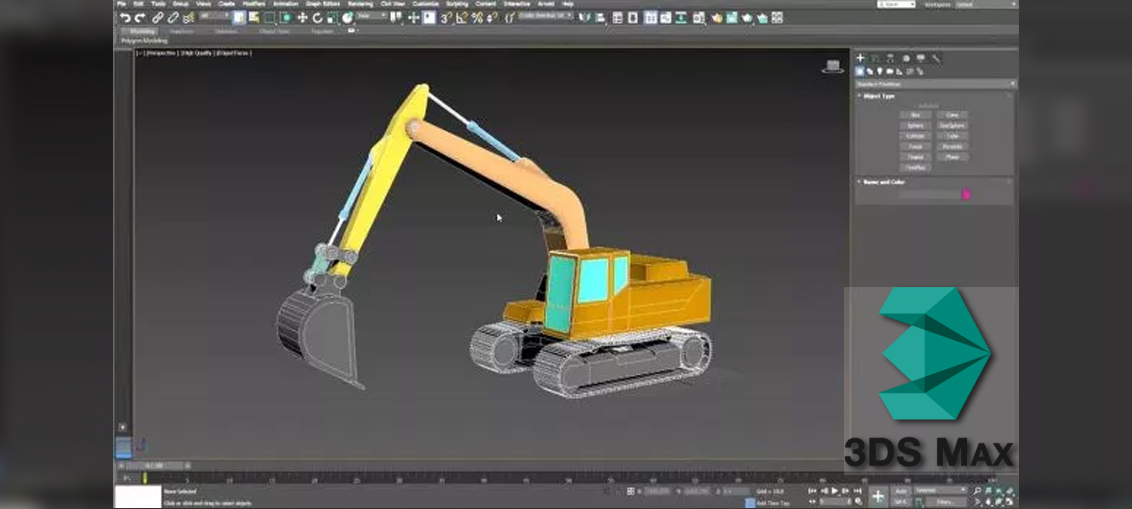Activate the Select and Rotate tool
1132x509 pixels.
pos(317,18)
